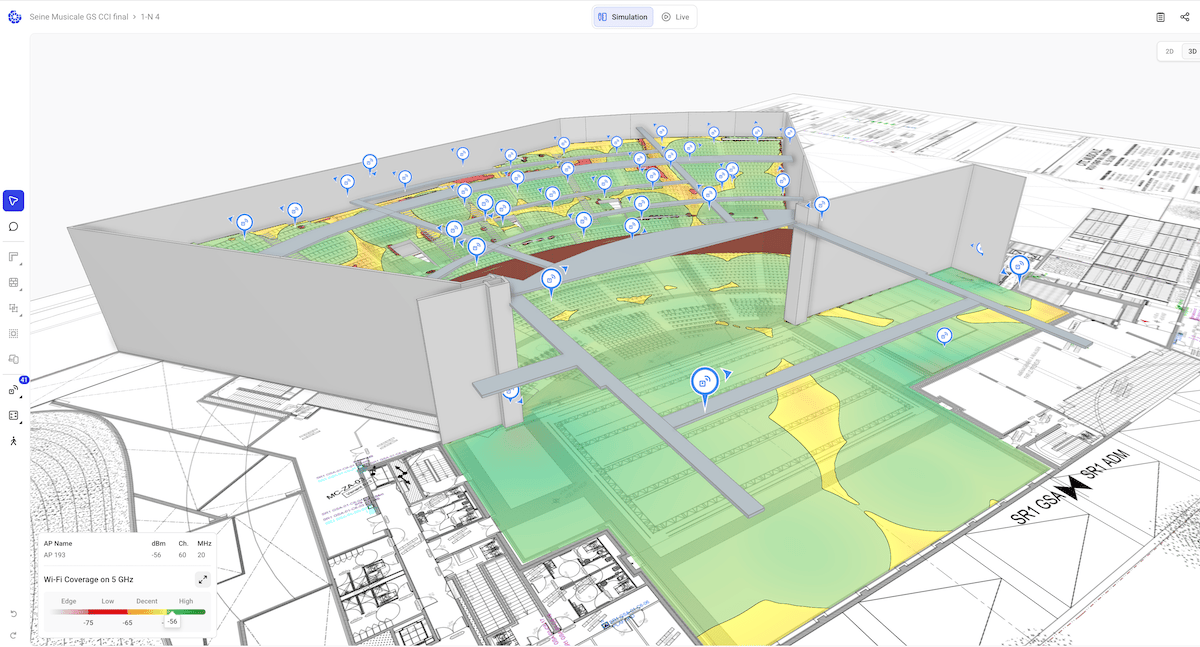1200x647 pixels.
Task: Select the highlighted AP 193 pin on the map
Action: click(x=703, y=380)
